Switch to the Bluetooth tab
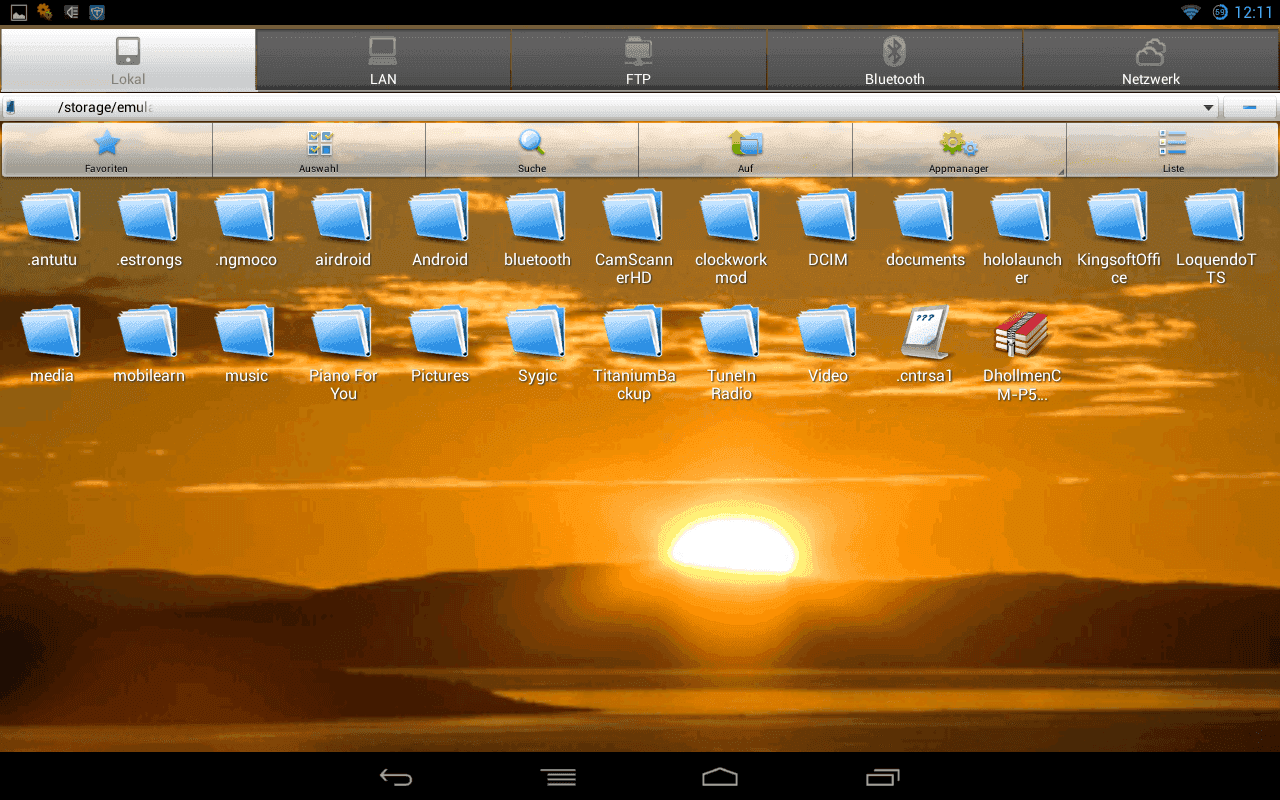 (x=894, y=60)
